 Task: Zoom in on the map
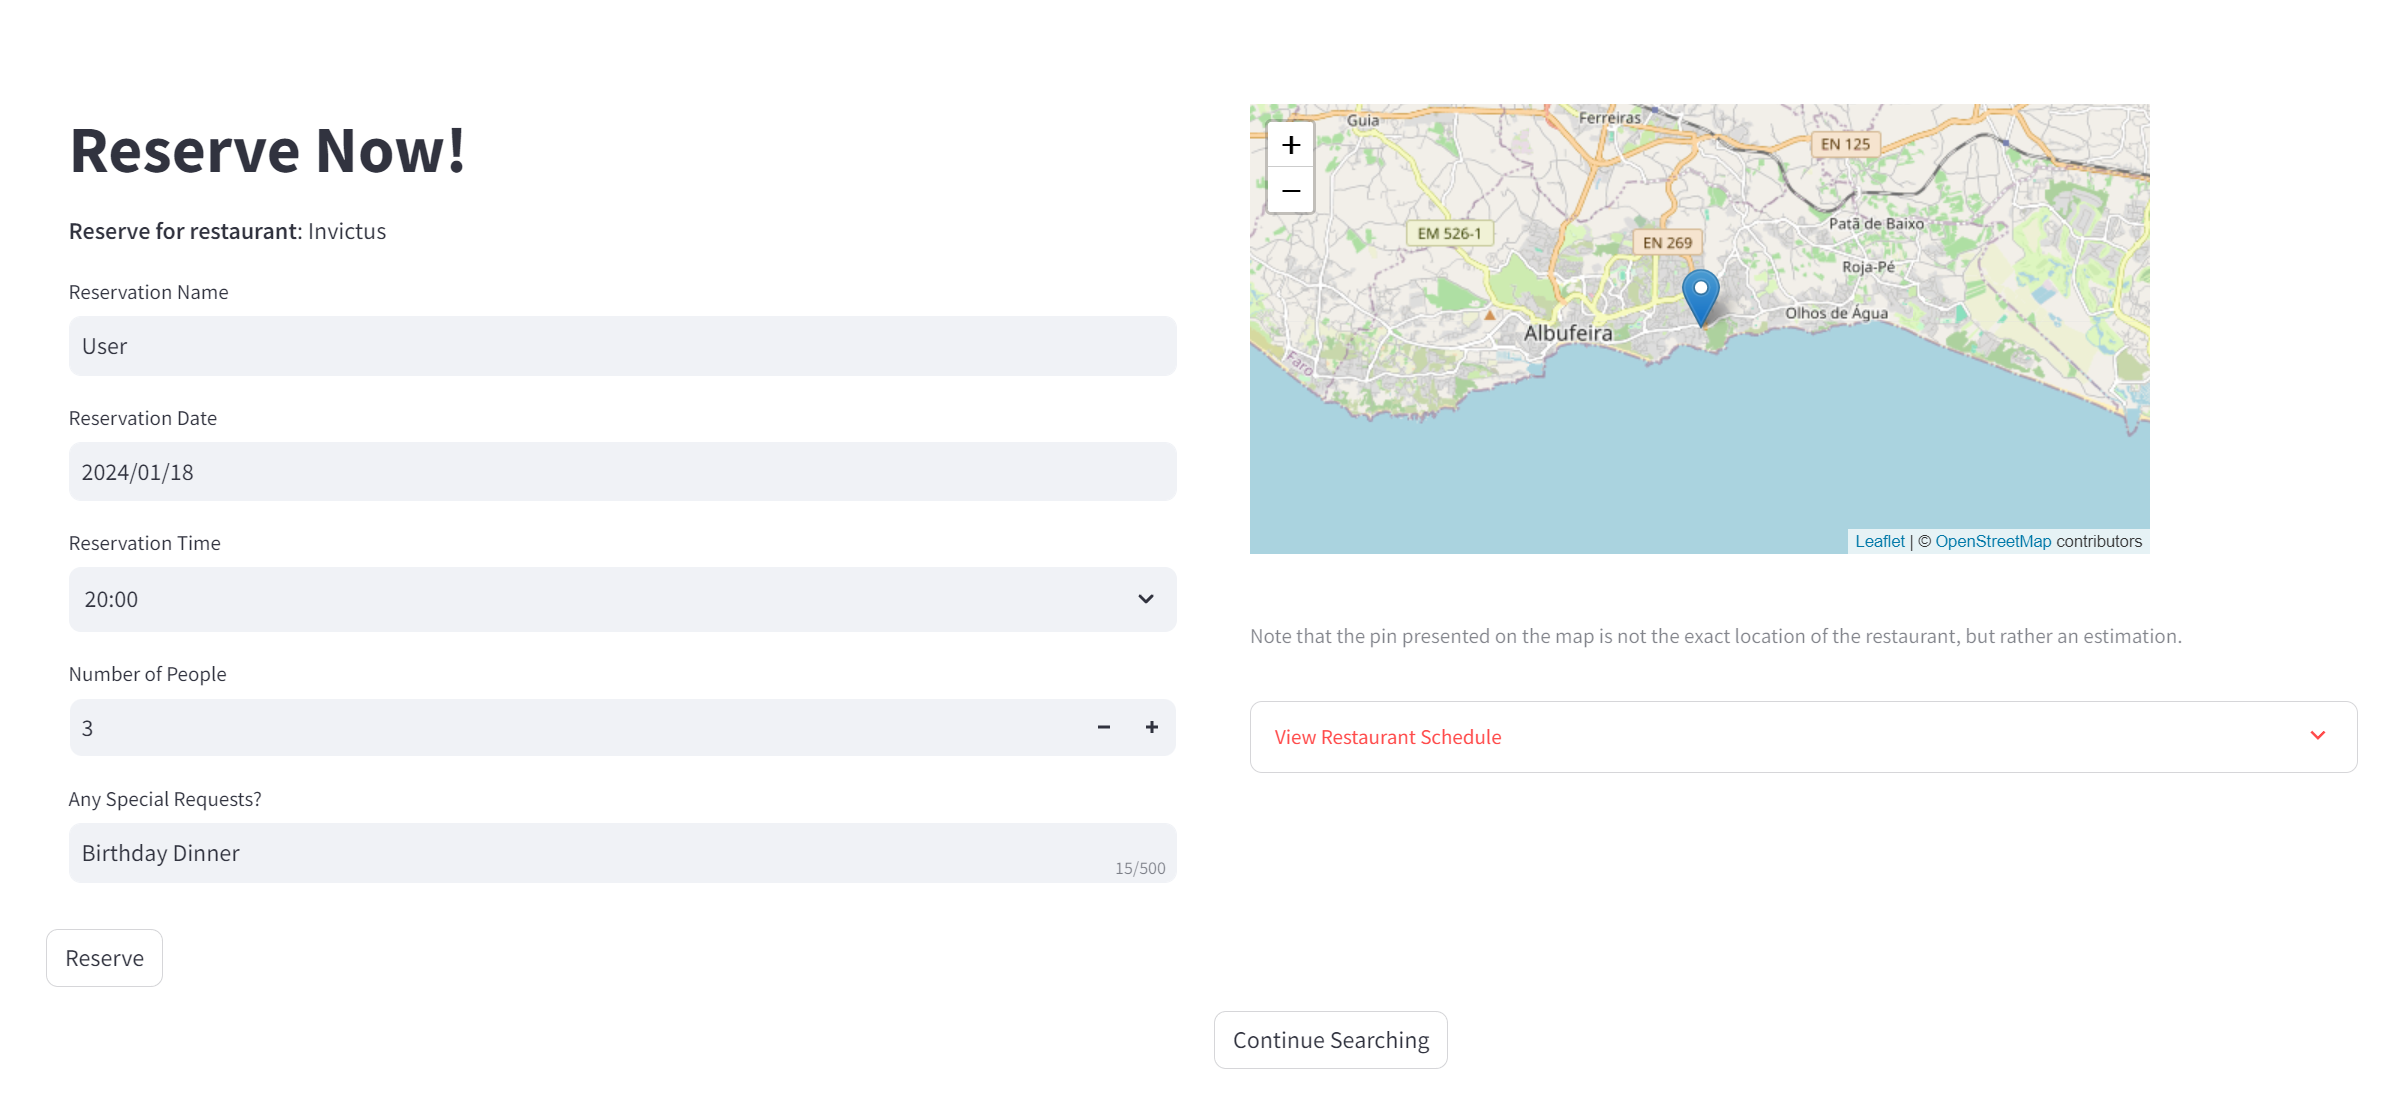(1290, 146)
